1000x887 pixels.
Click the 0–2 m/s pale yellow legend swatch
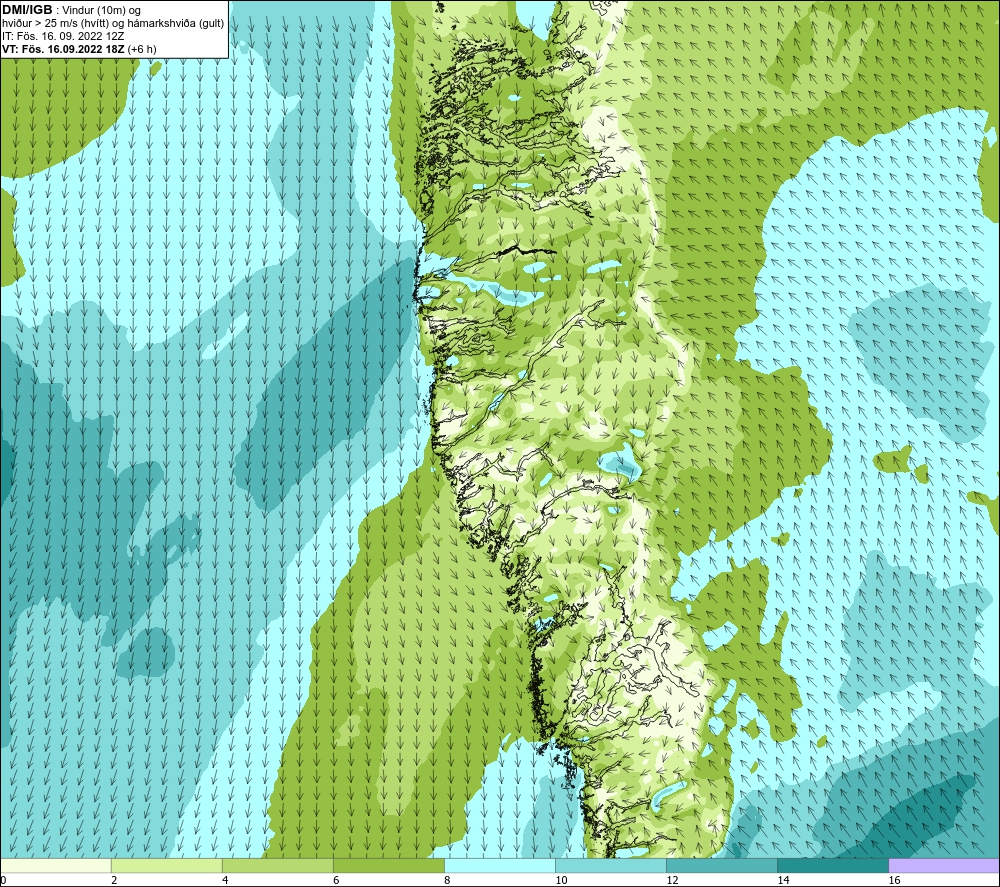pos(55,865)
